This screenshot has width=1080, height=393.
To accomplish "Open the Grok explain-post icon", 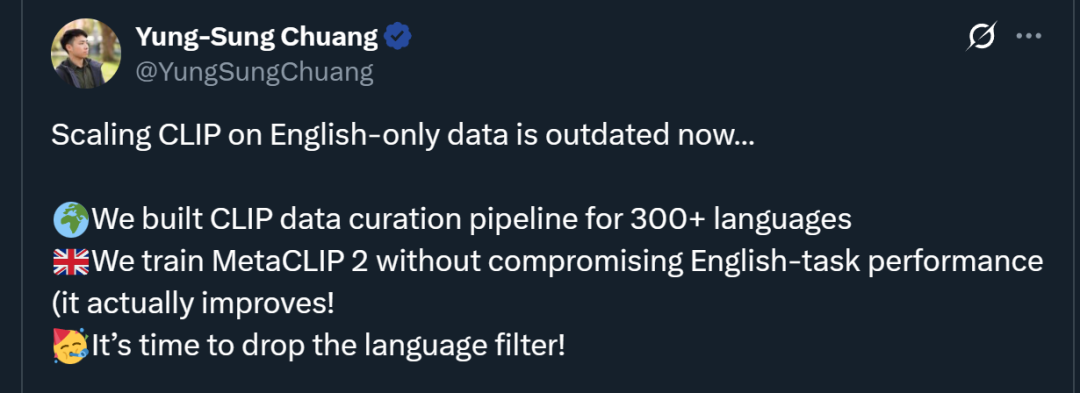I will click(x=981, y=36).
